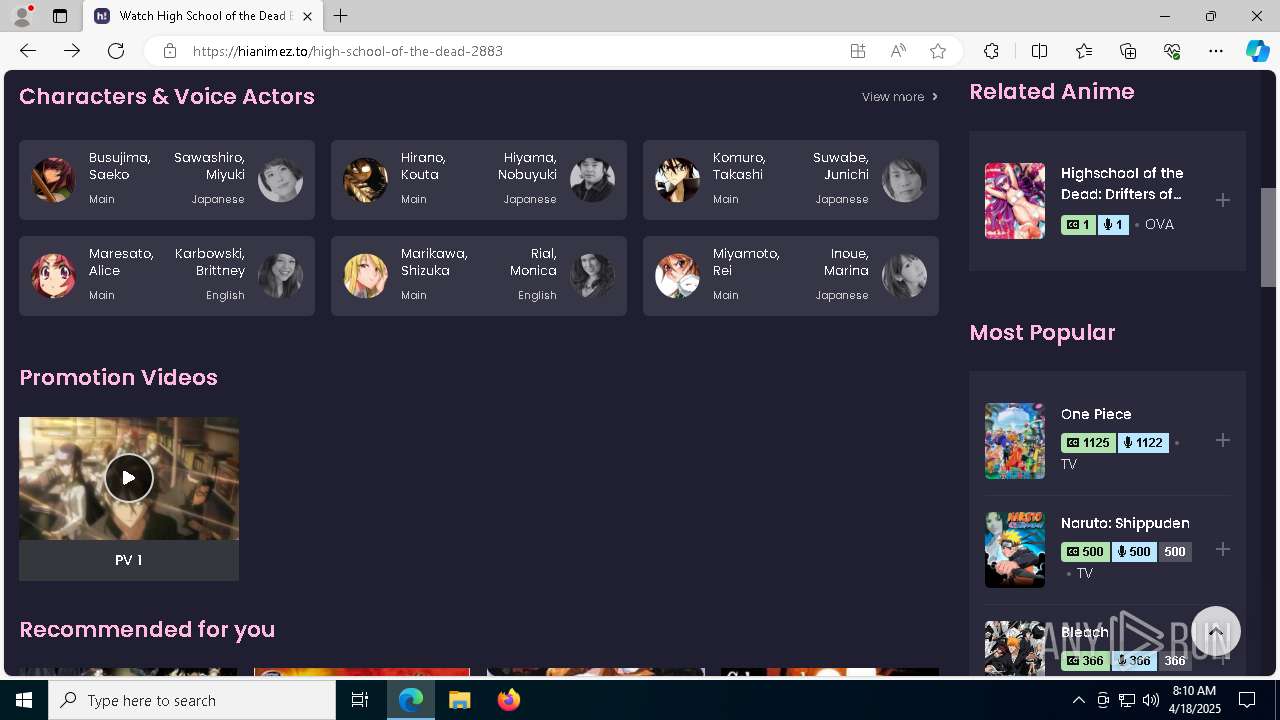Click Miyuki Sawashiro's voice actor photo

point(280,180)
